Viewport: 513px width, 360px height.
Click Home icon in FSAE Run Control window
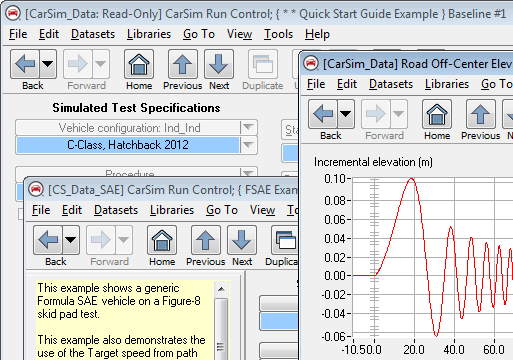point(162,240)
